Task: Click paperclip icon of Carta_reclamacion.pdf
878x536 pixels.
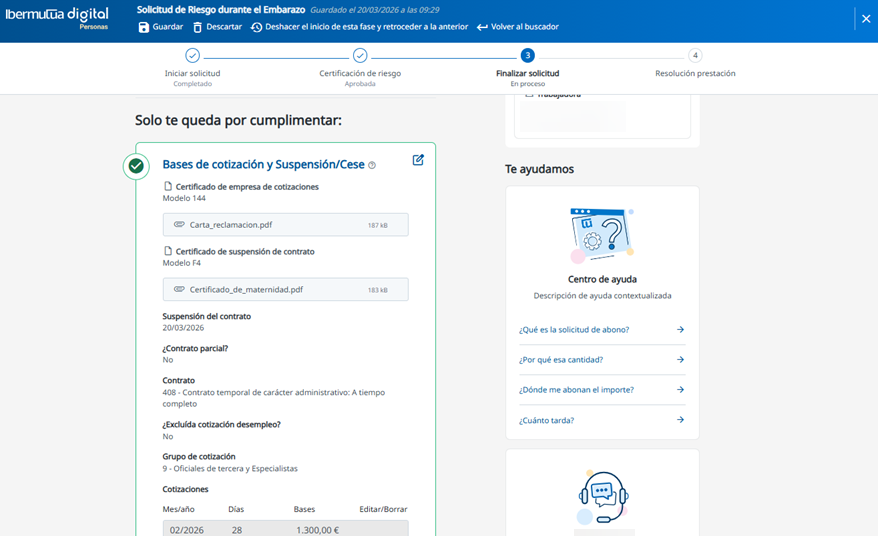Action: pyautogui.click(x=179, y=225)
